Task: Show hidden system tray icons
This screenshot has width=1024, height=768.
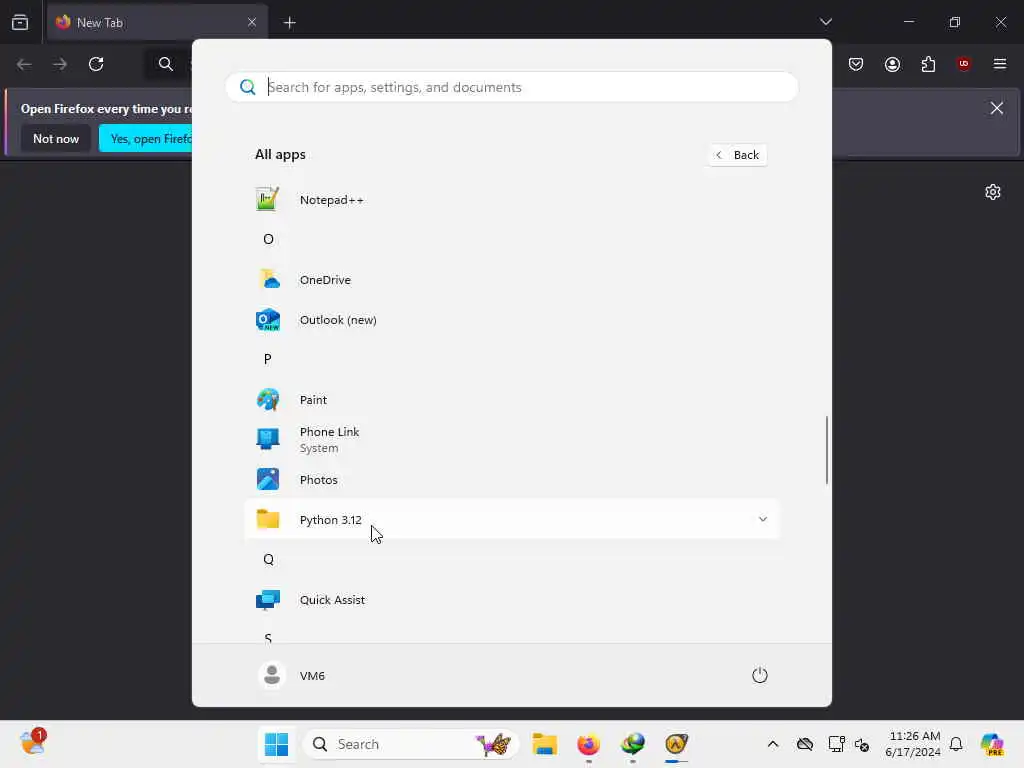Action: (773, 744)
